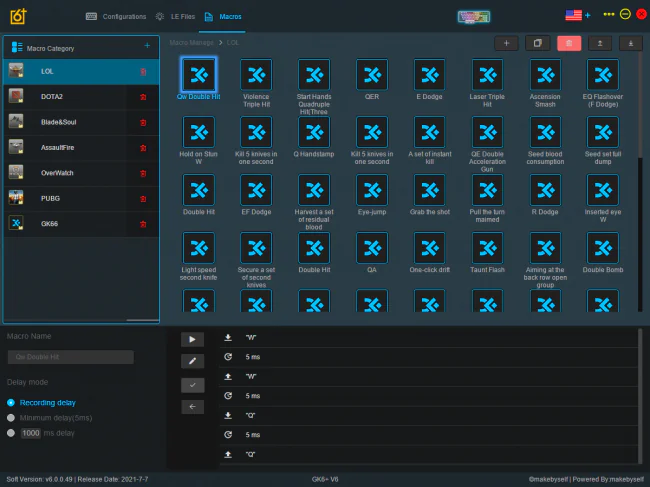Change language via the US flag icon

[573, 15]
